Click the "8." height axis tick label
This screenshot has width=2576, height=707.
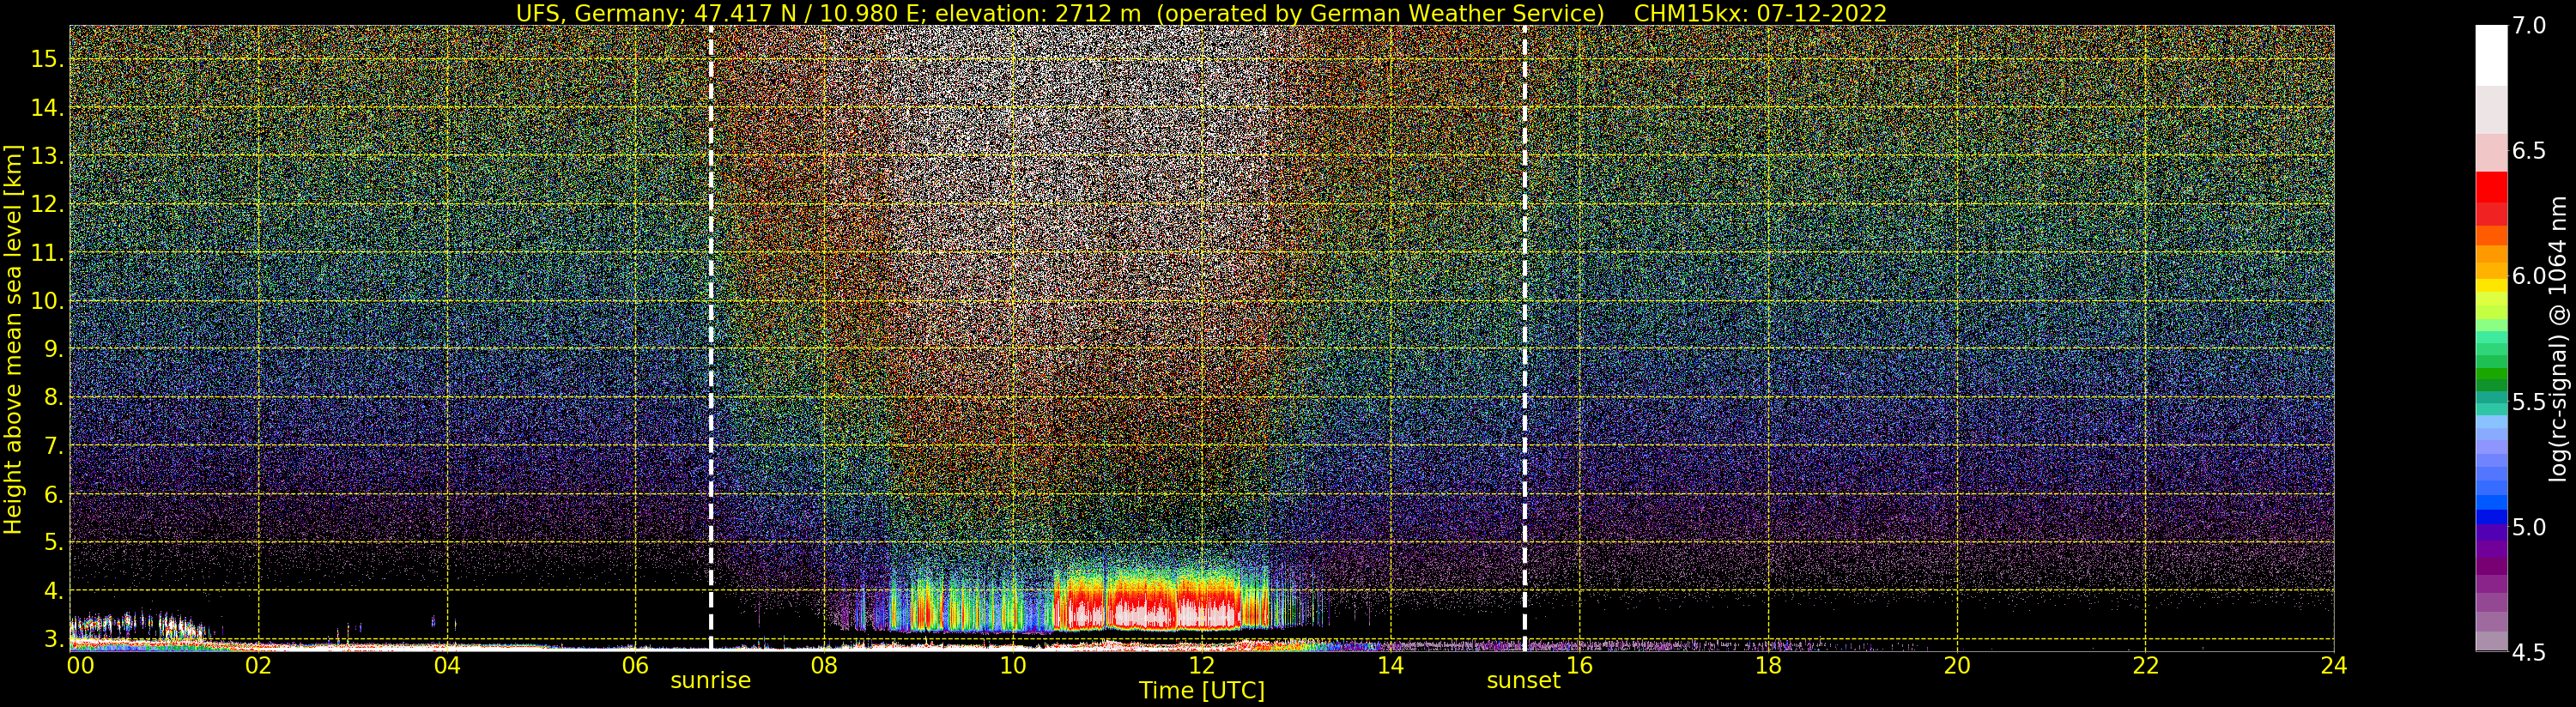[x=54, y=397]
